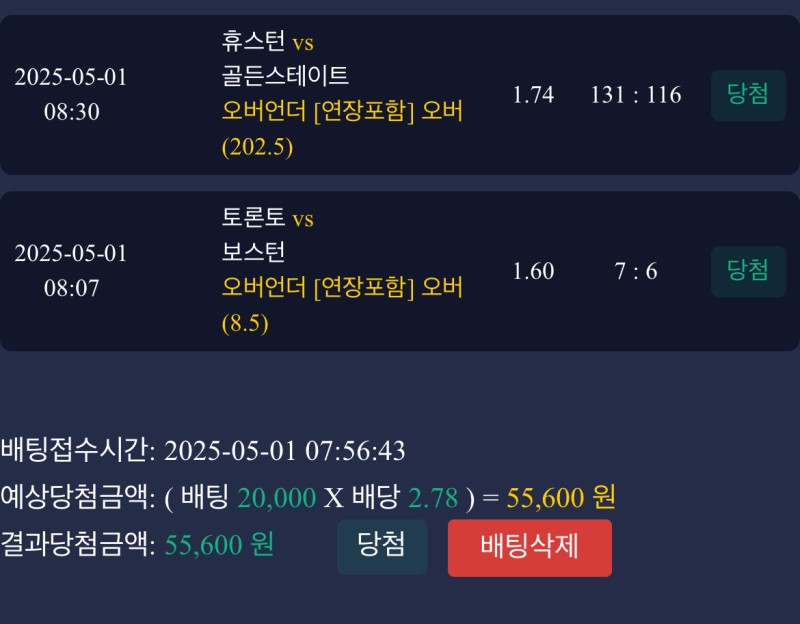Click the 당첨 badge for the 휴스턴 game

pos(748,95)
